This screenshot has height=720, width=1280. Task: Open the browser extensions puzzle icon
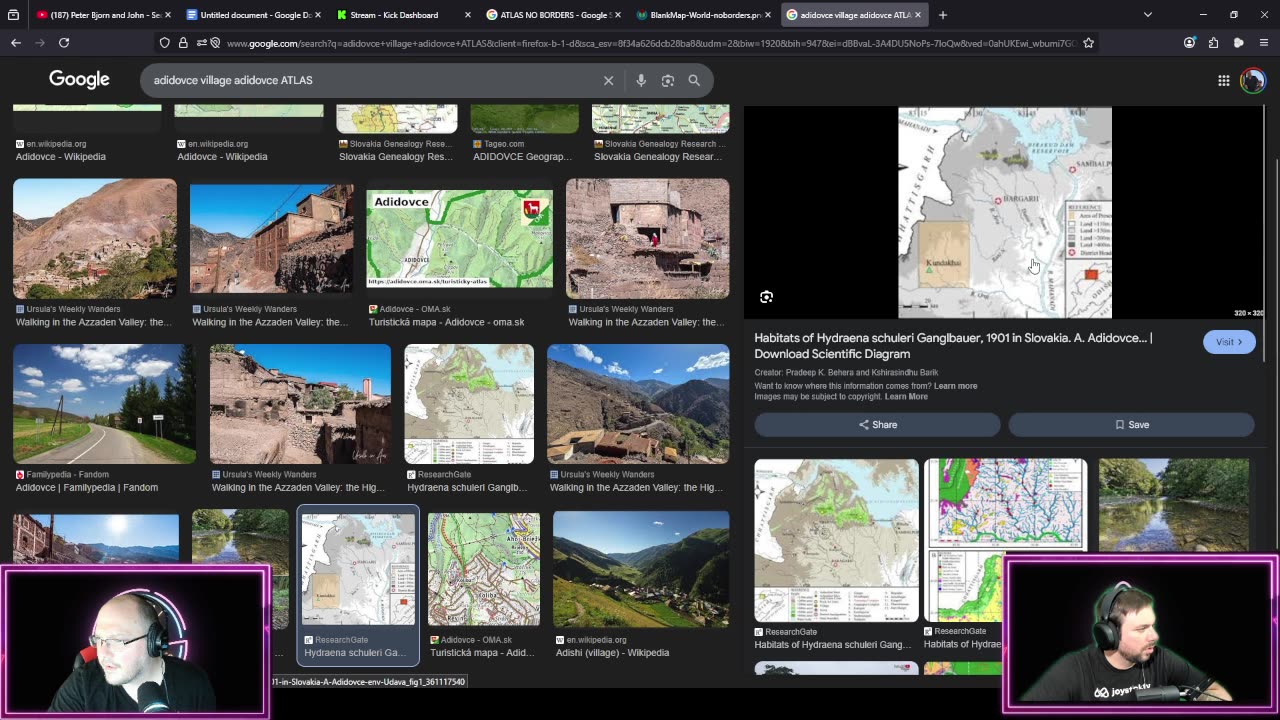1213,43
